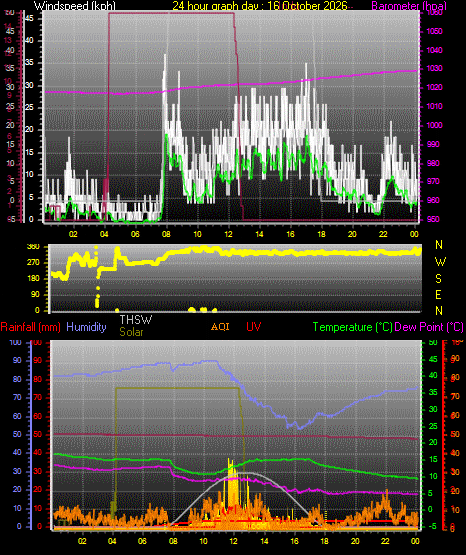The image size is (466, 555).
Task: Click the green '-5' temperature axis value
Action: [x=432, y=526]
